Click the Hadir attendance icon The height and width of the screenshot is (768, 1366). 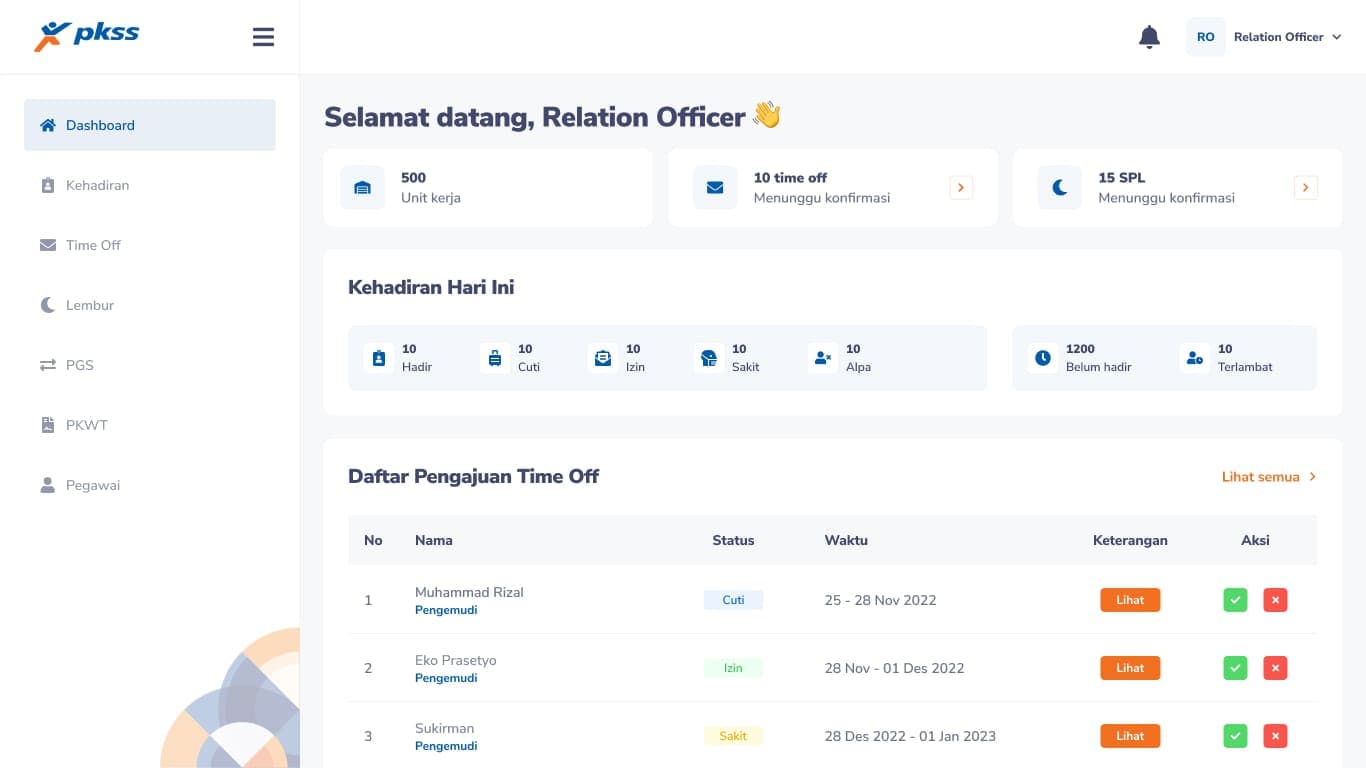(378, 358)
